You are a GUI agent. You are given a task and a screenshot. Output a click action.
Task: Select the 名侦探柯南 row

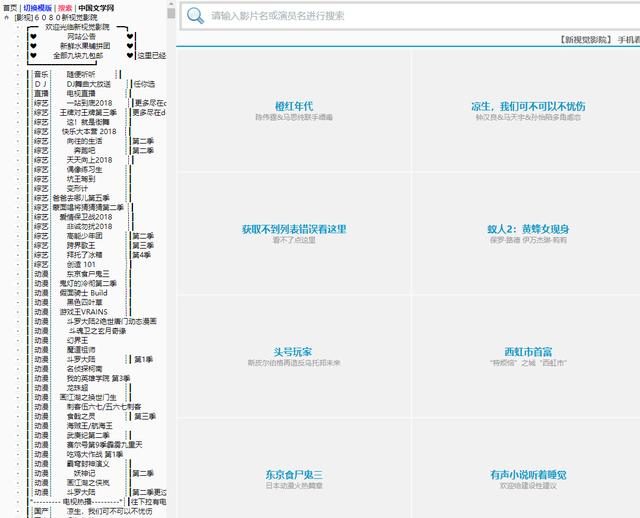click(x=84, y=369)
